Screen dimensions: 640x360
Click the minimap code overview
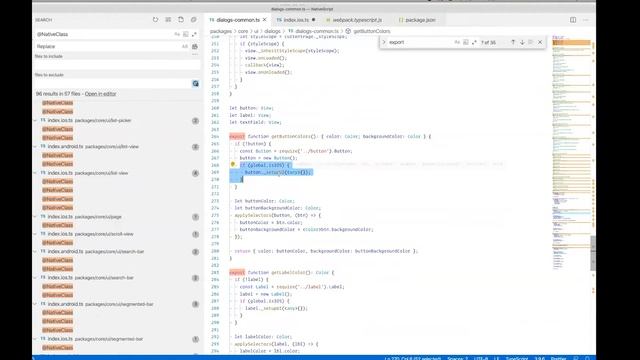[571, 153]
